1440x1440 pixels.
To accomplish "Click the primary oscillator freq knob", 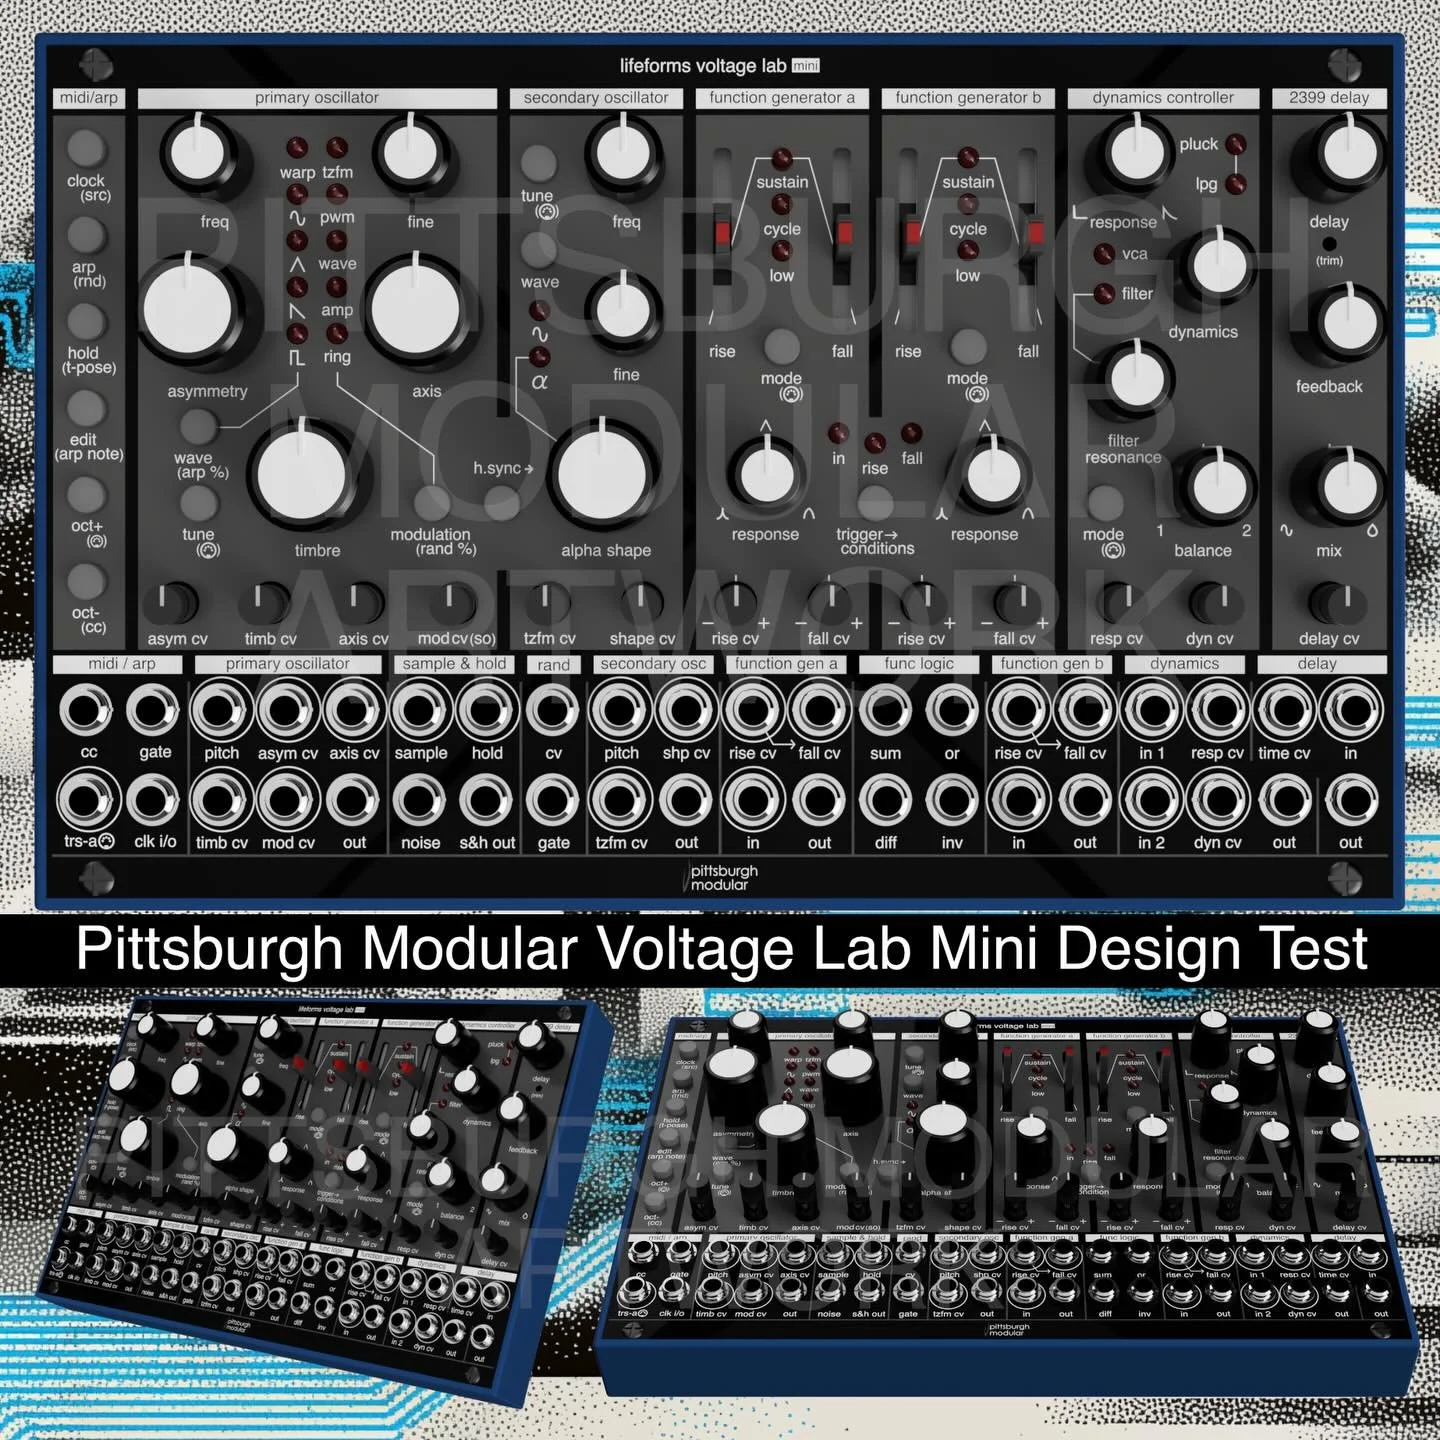I will point(197,153).
